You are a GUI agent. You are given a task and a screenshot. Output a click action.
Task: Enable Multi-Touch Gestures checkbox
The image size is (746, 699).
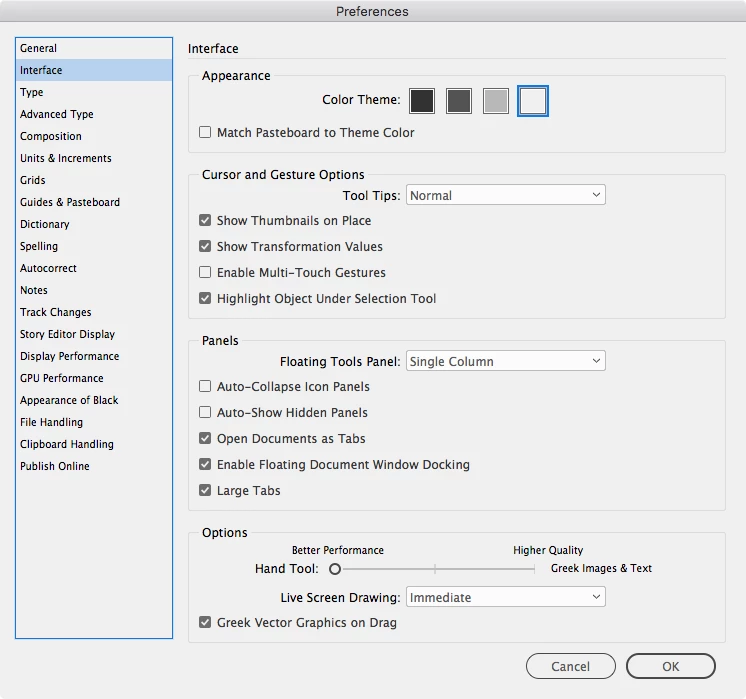tap(205, 272)
